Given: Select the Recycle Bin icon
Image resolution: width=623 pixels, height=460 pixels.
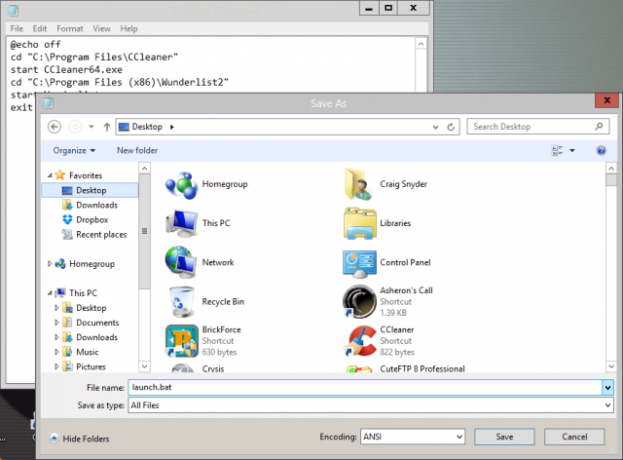Looking at the screenshot, I should [182, 302].
